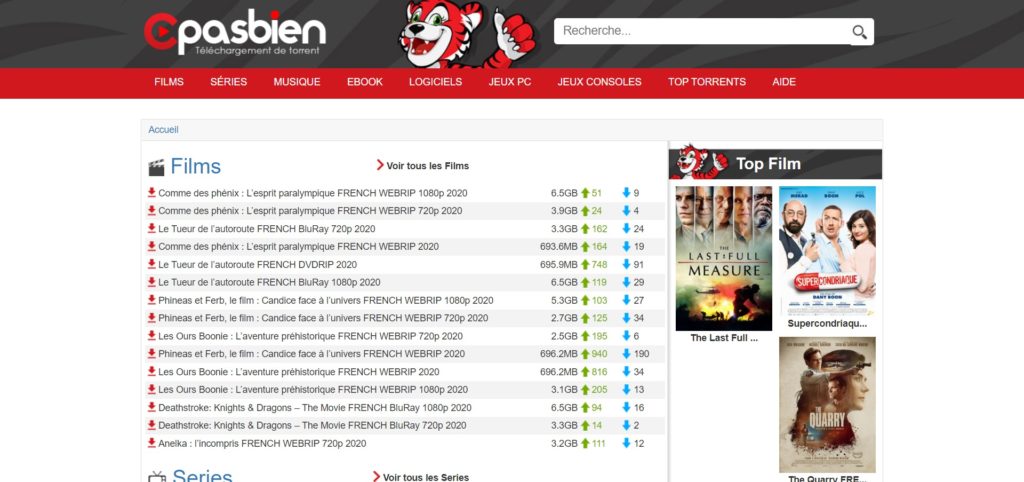Click download icon for Les Ours Boonie WEBRIP 720p
The image size is (1024, 482).
(152, 336)
